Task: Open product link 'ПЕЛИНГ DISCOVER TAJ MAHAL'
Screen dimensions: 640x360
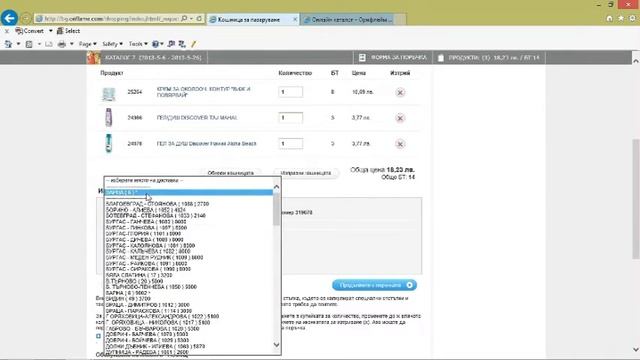Action: 197,118
